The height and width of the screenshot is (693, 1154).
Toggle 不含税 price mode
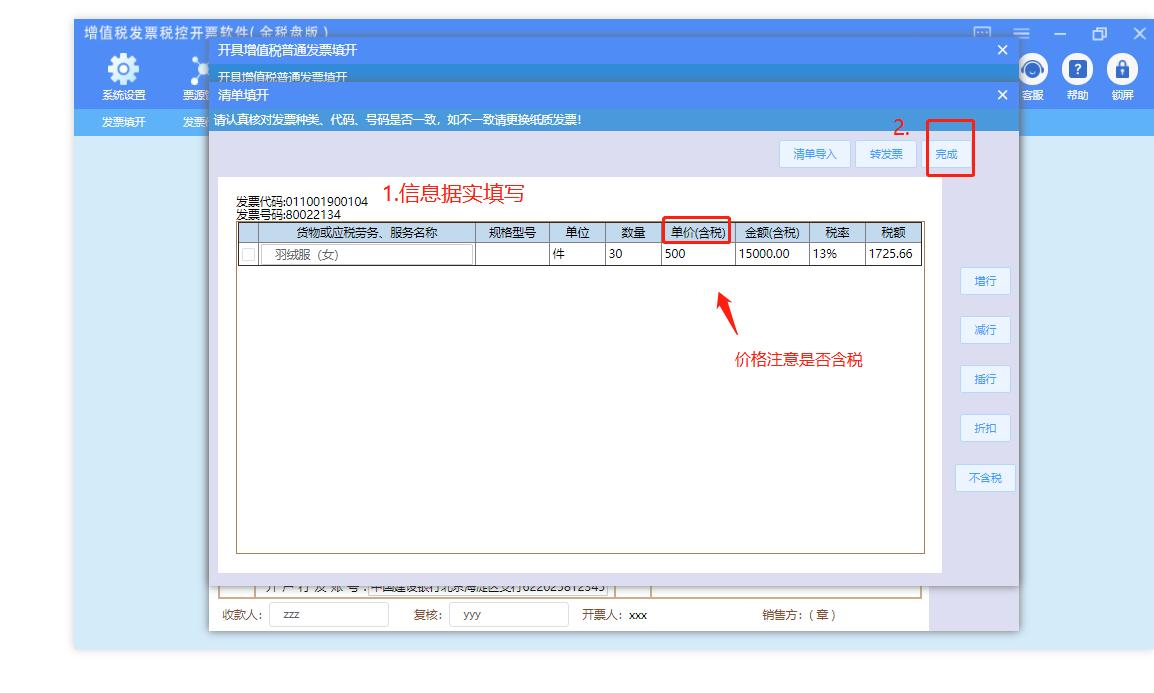tap(985, 478)
